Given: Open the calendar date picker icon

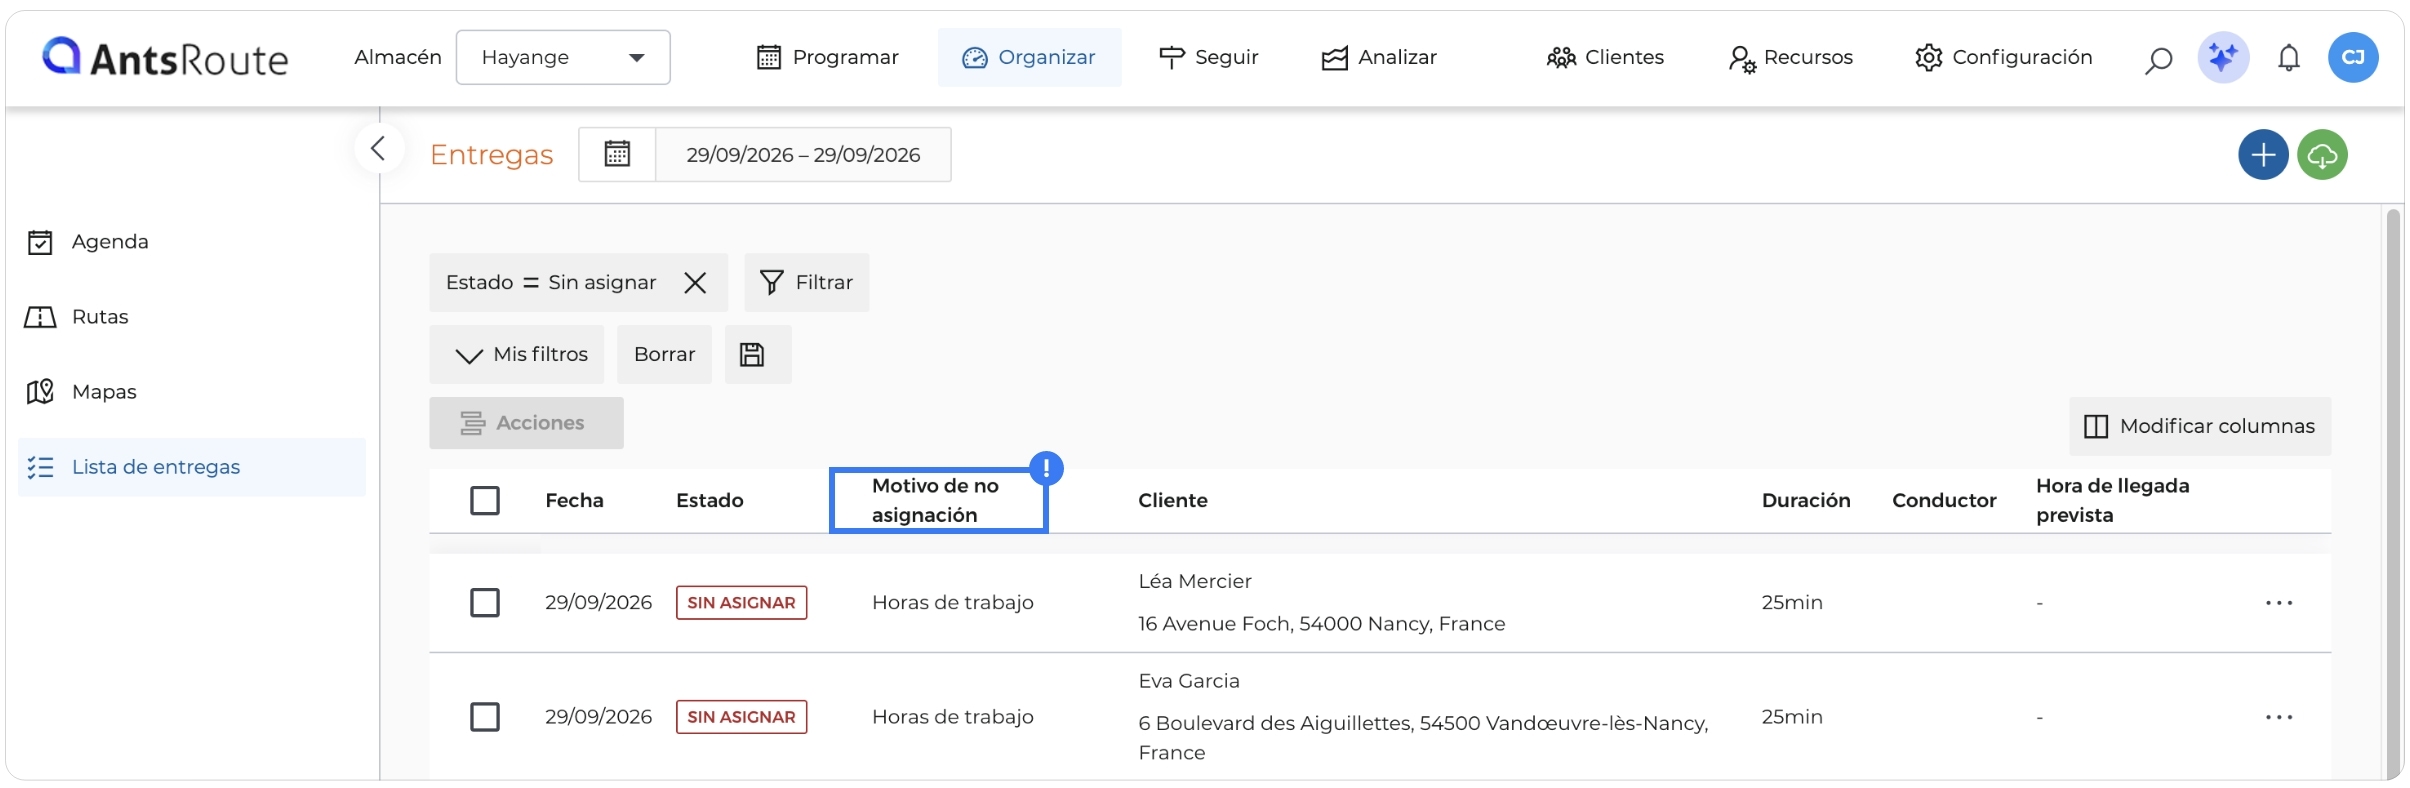Looking at the screenshot, I should point(617,154).
